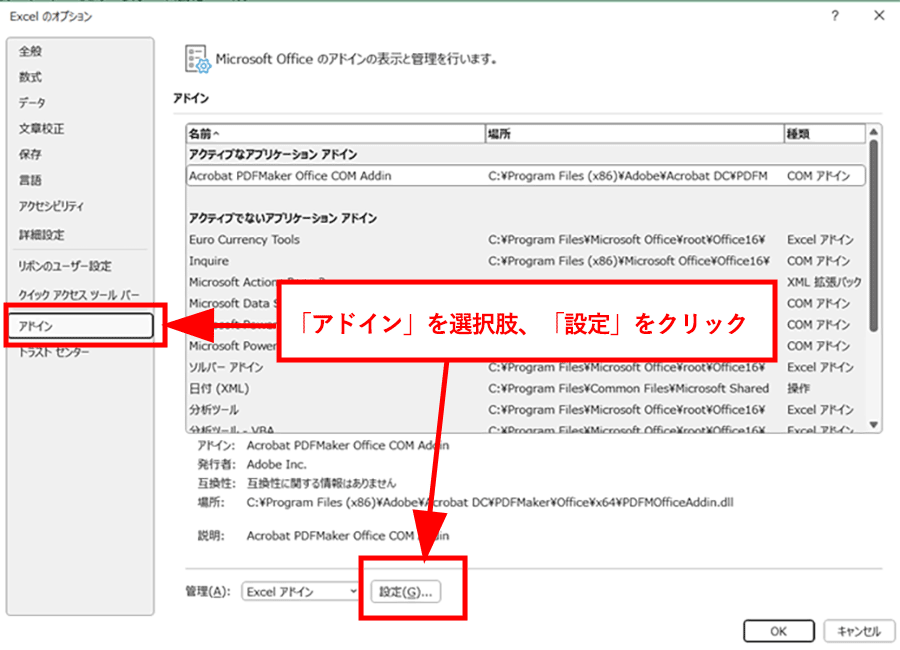Click the キャンセル button
Image resolution: width=900 pixels, height=650 pixels.
(859, 631)
